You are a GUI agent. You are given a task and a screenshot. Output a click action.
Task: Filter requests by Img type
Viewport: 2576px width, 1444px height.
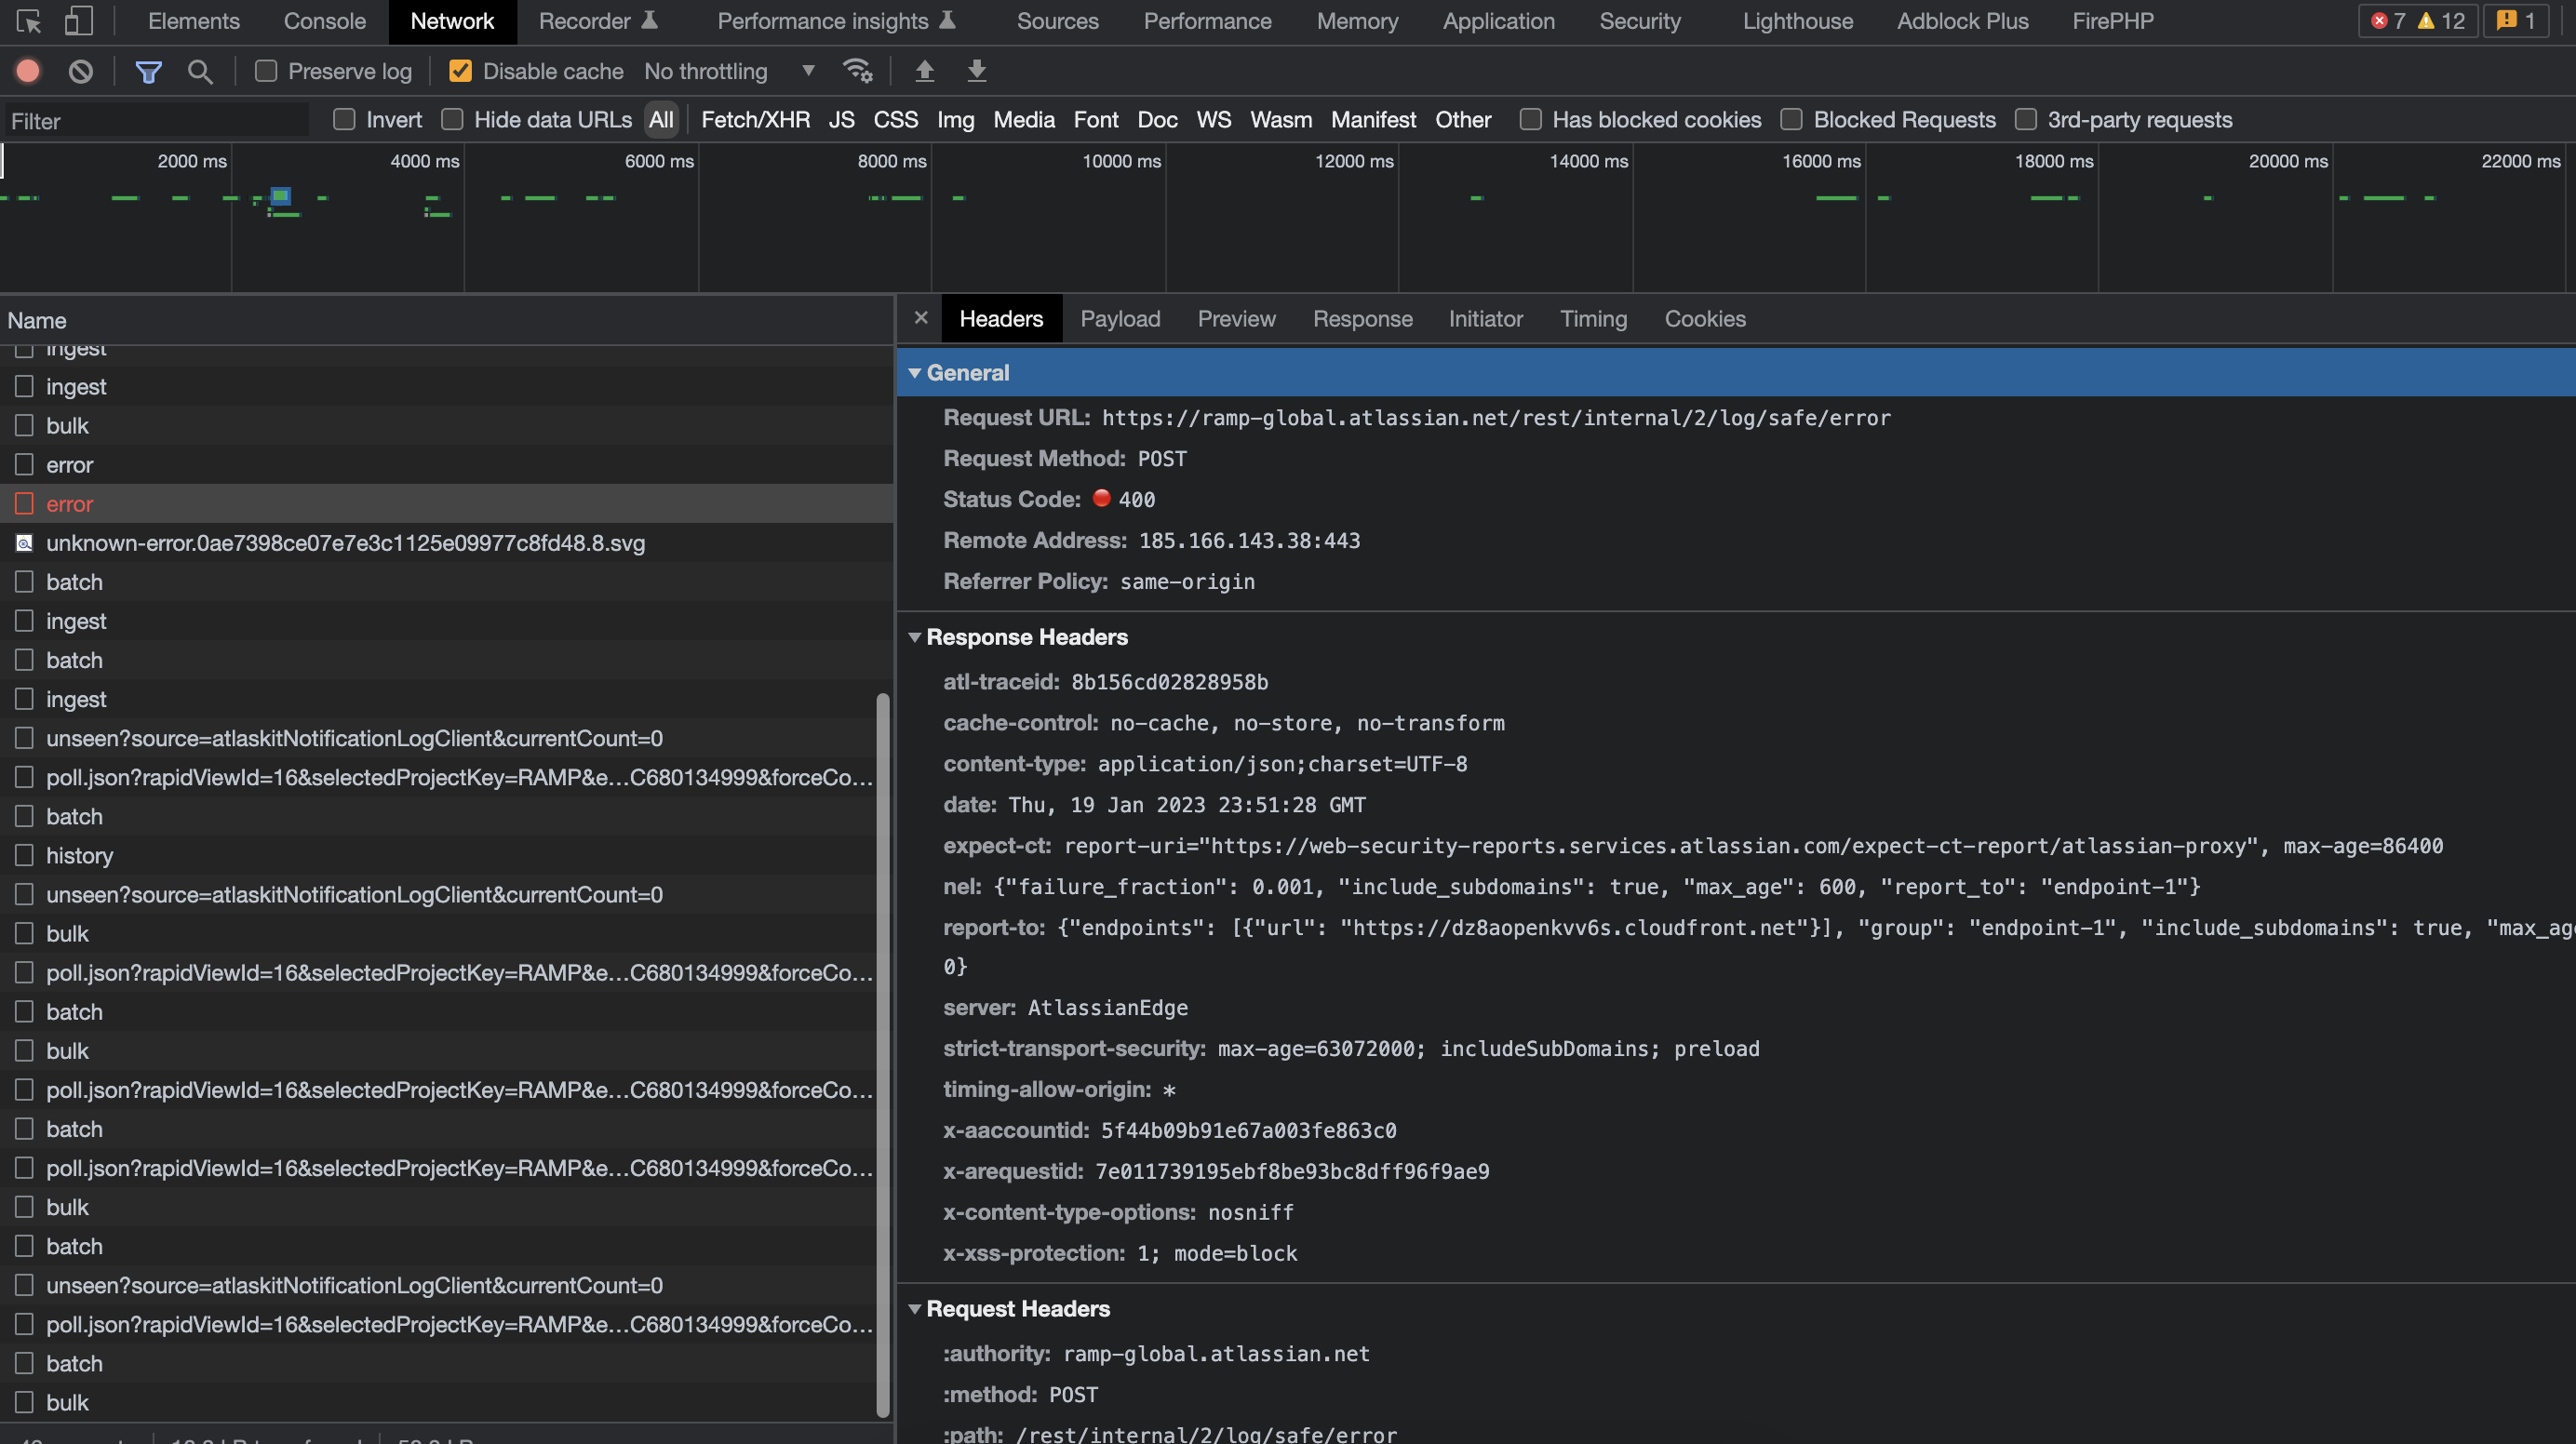[955, 120]
